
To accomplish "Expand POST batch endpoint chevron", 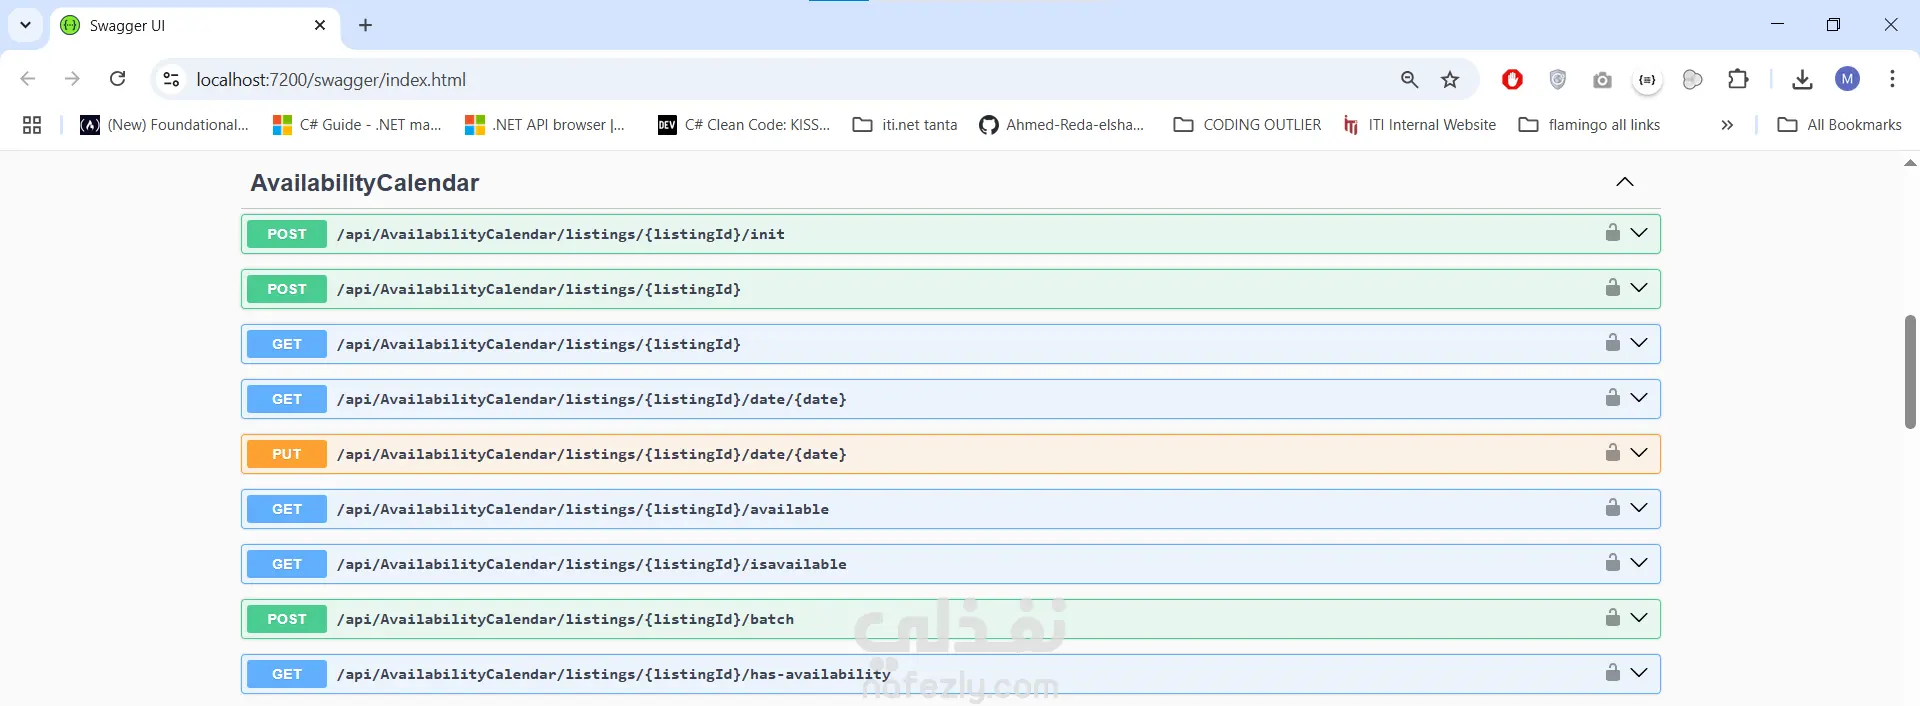I will point(1639,618).
